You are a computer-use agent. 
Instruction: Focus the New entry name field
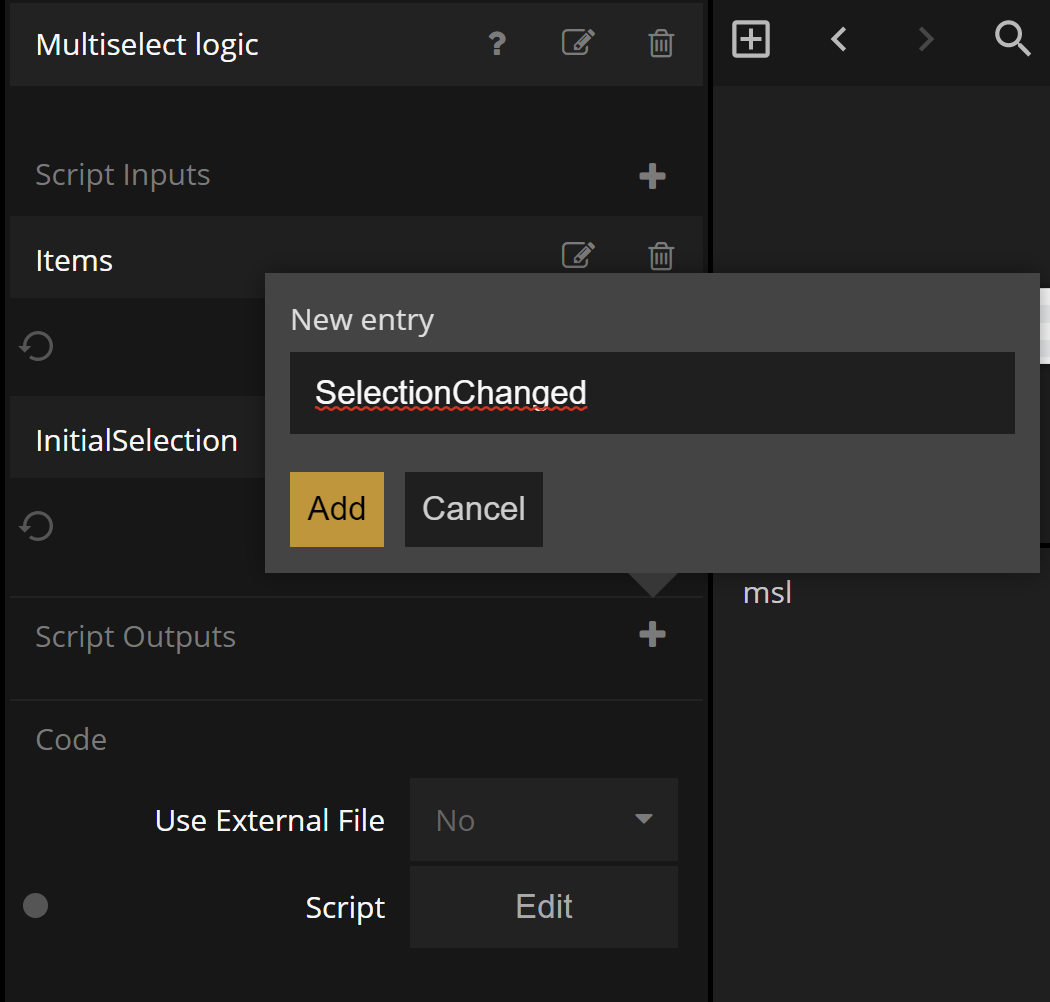652,393
